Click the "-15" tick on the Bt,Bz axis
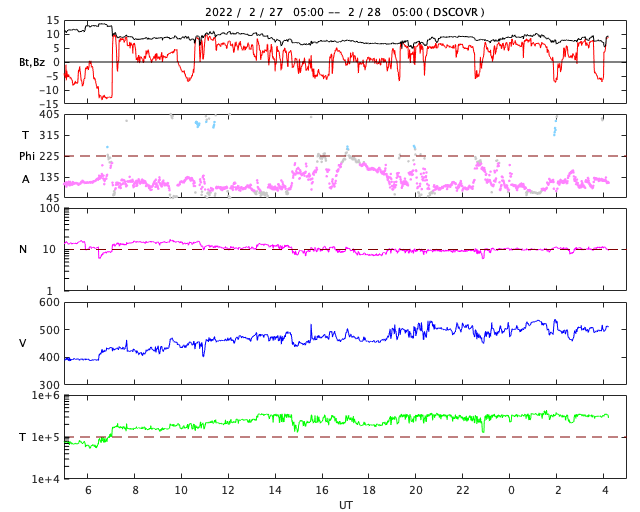Screen dimensions: 640x512 49,104
